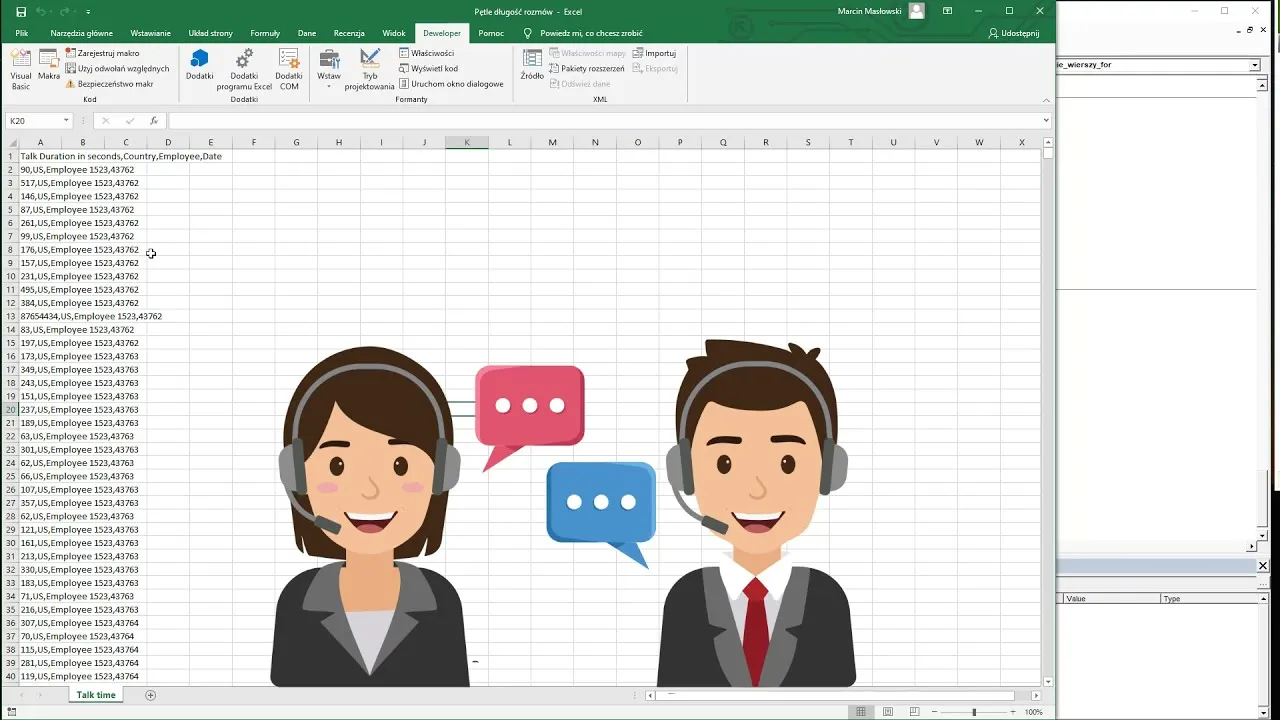
Task: Collapse the ribbon
Action: (1046, 100)
